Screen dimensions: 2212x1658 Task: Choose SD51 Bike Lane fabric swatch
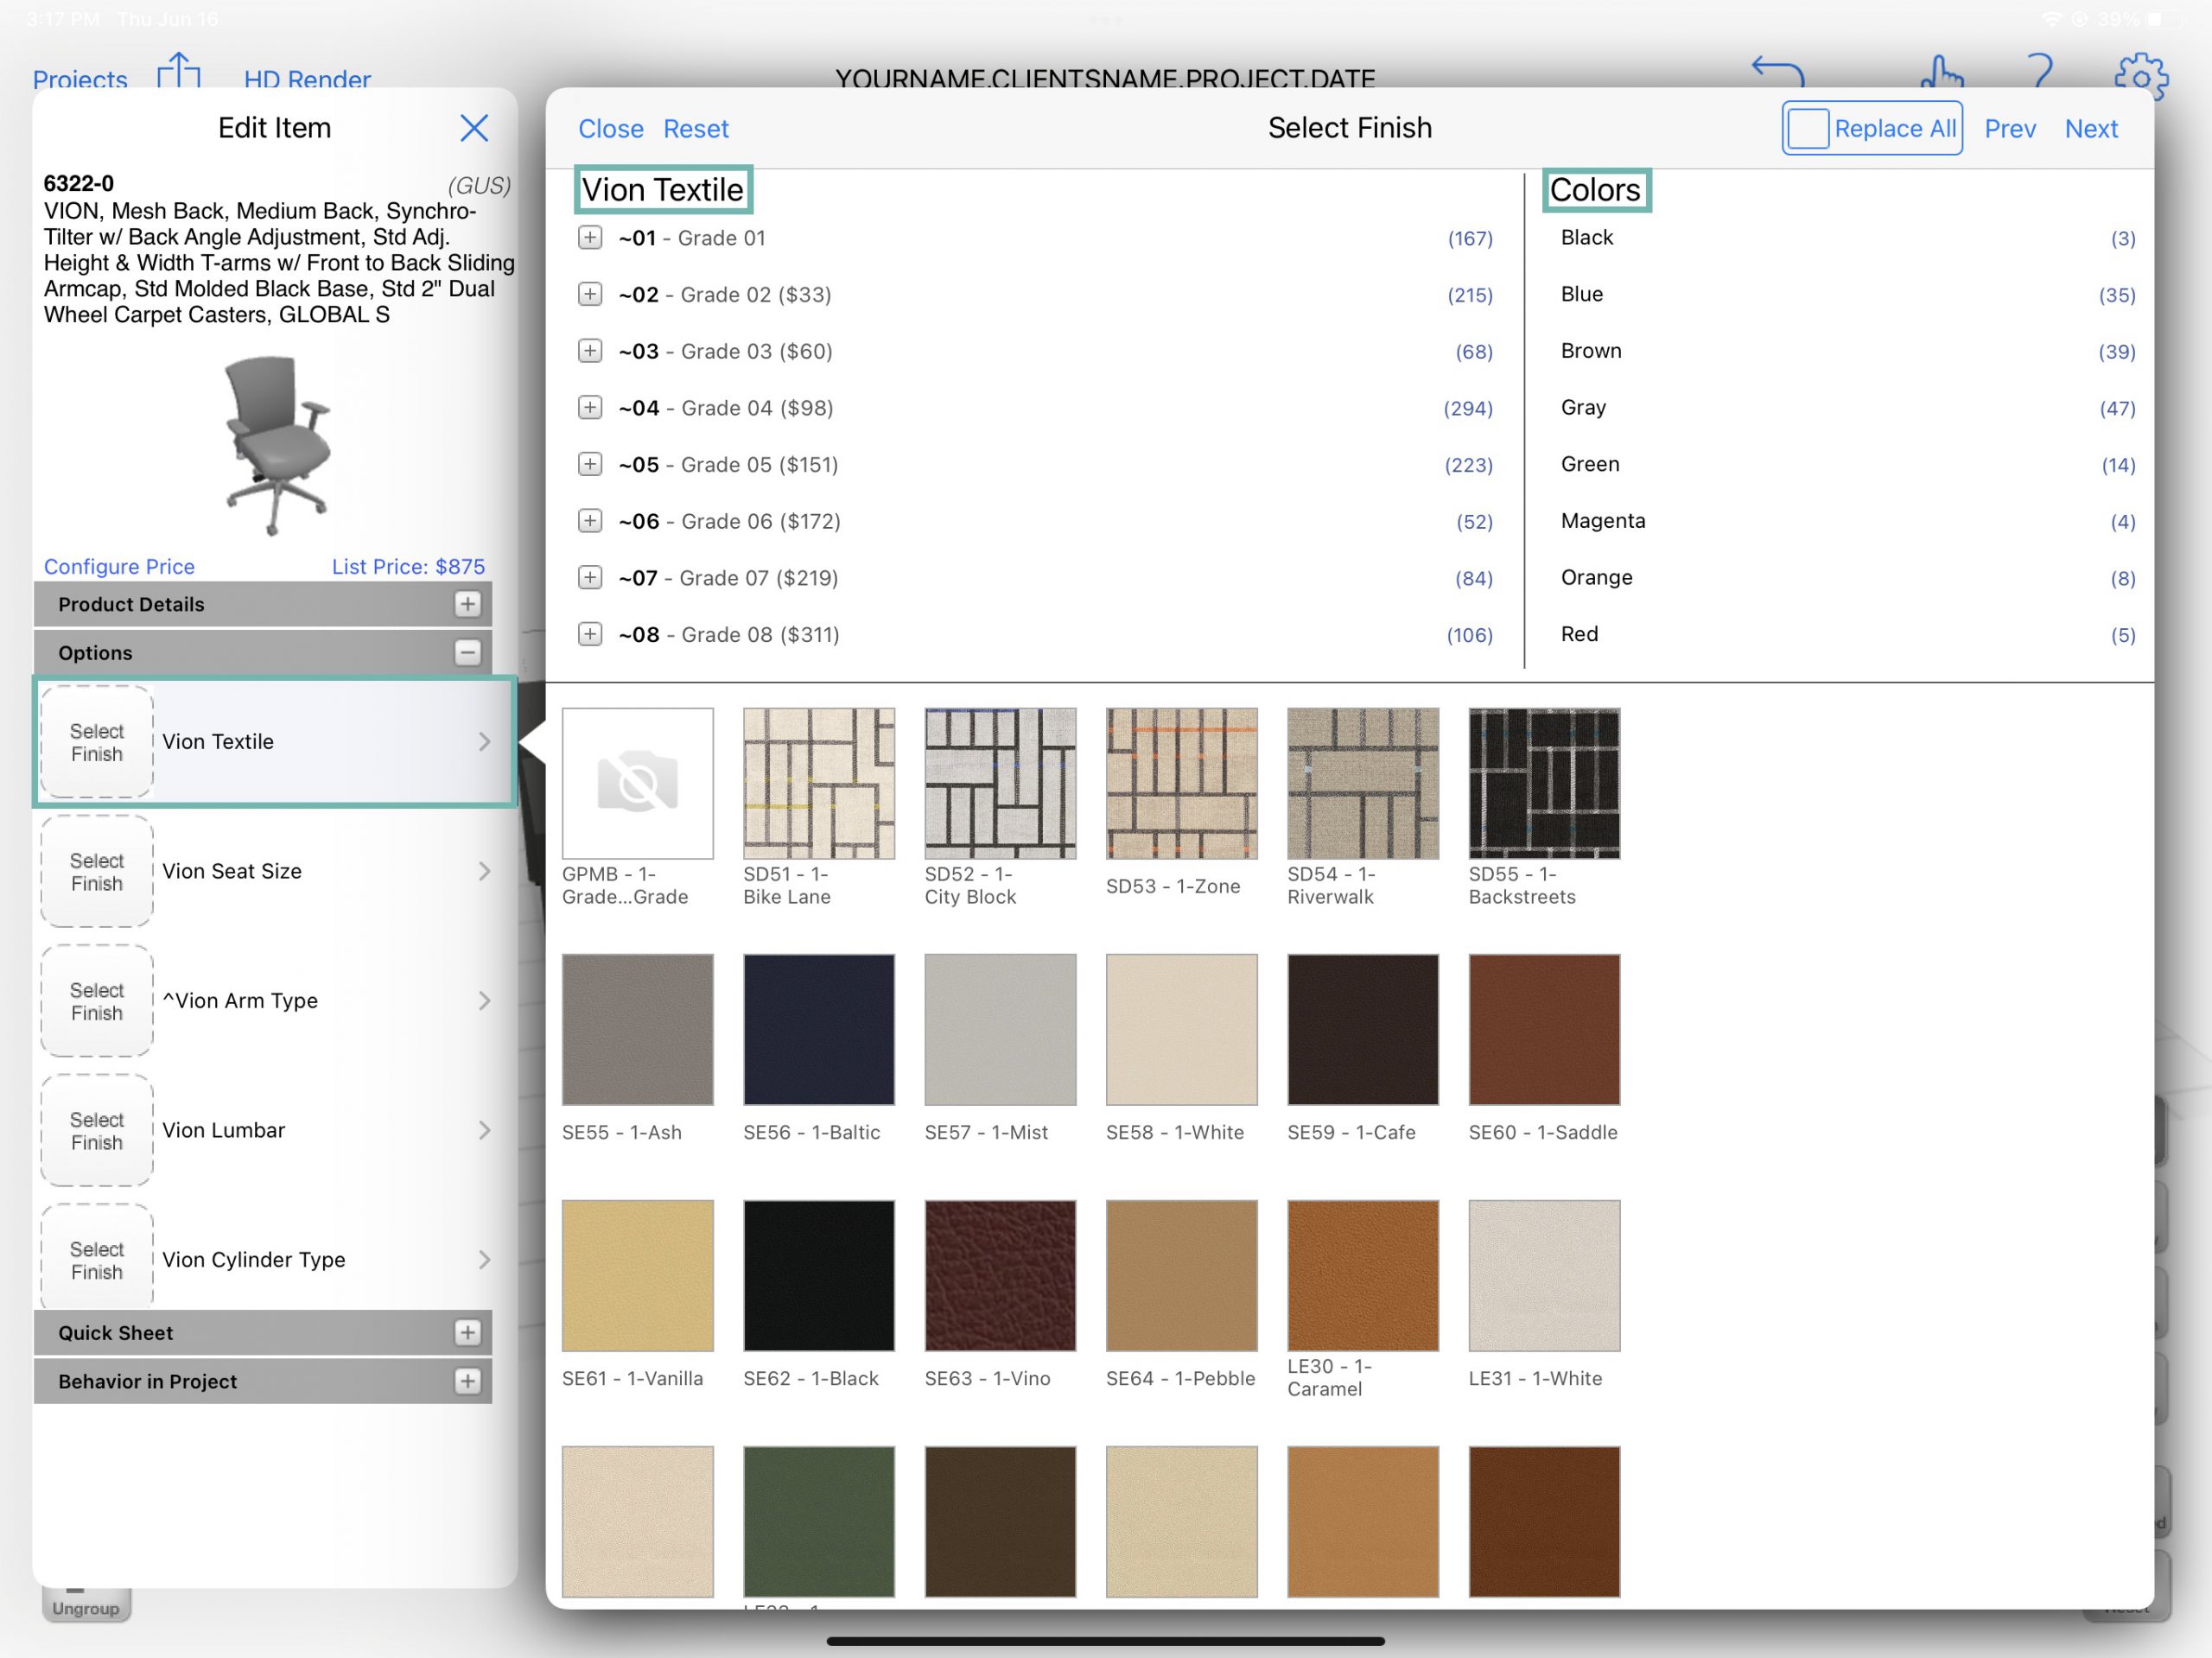[819, 784]
